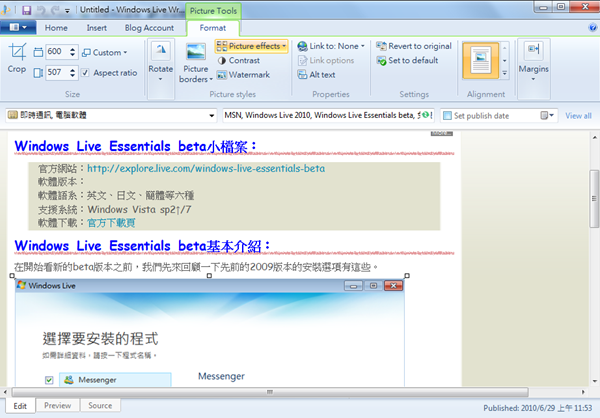
Task: Click the 官方下載頁 download link
Action: [111, 223]
